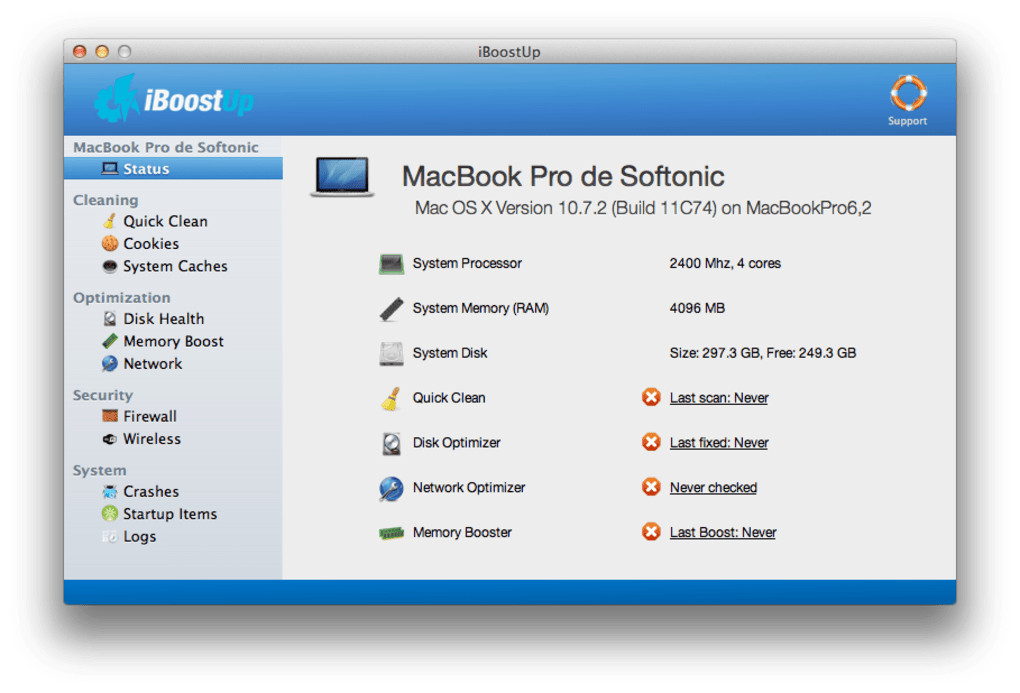1020x693 pixels.
Task: Click the '2400 Mhz, 4 cores' value
Action: pos(725,264)
